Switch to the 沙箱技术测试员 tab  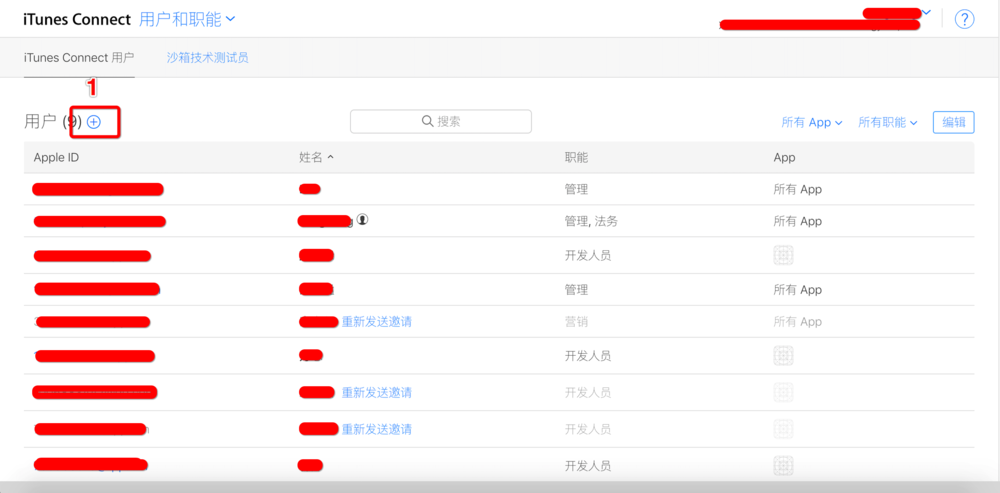[x=207, y=57]
